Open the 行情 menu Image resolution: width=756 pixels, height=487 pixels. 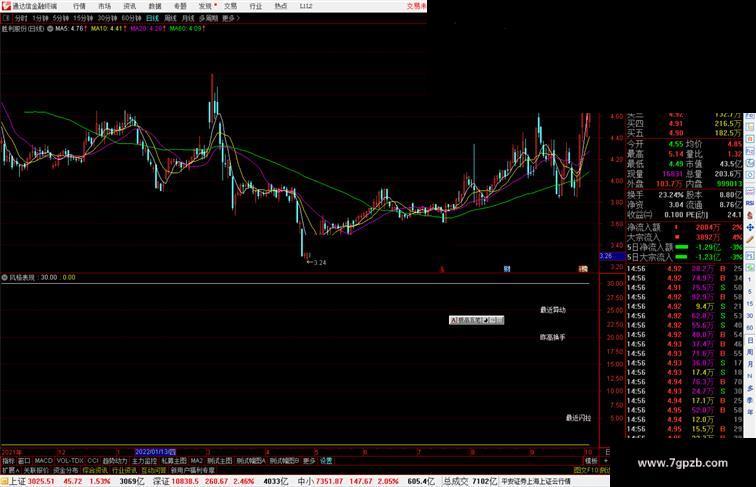tap(80, 6)
